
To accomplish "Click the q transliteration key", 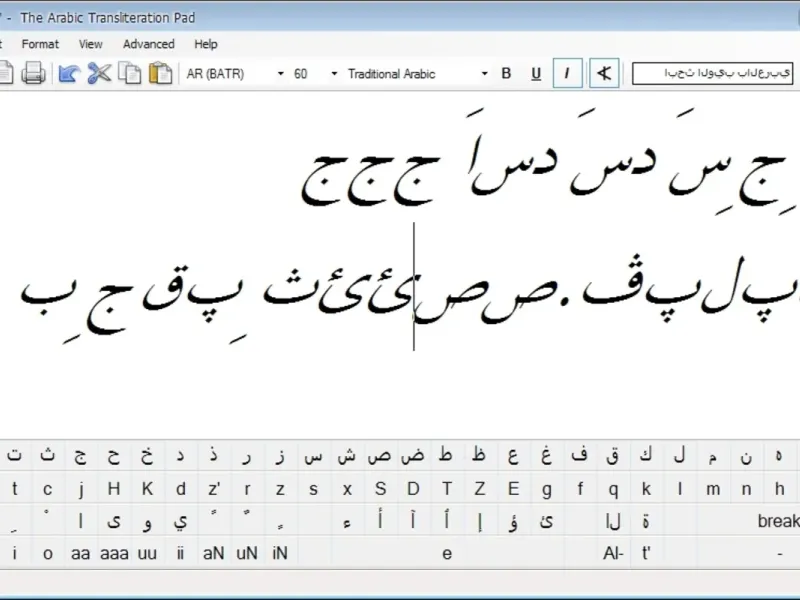I will (x=613, y=489).
